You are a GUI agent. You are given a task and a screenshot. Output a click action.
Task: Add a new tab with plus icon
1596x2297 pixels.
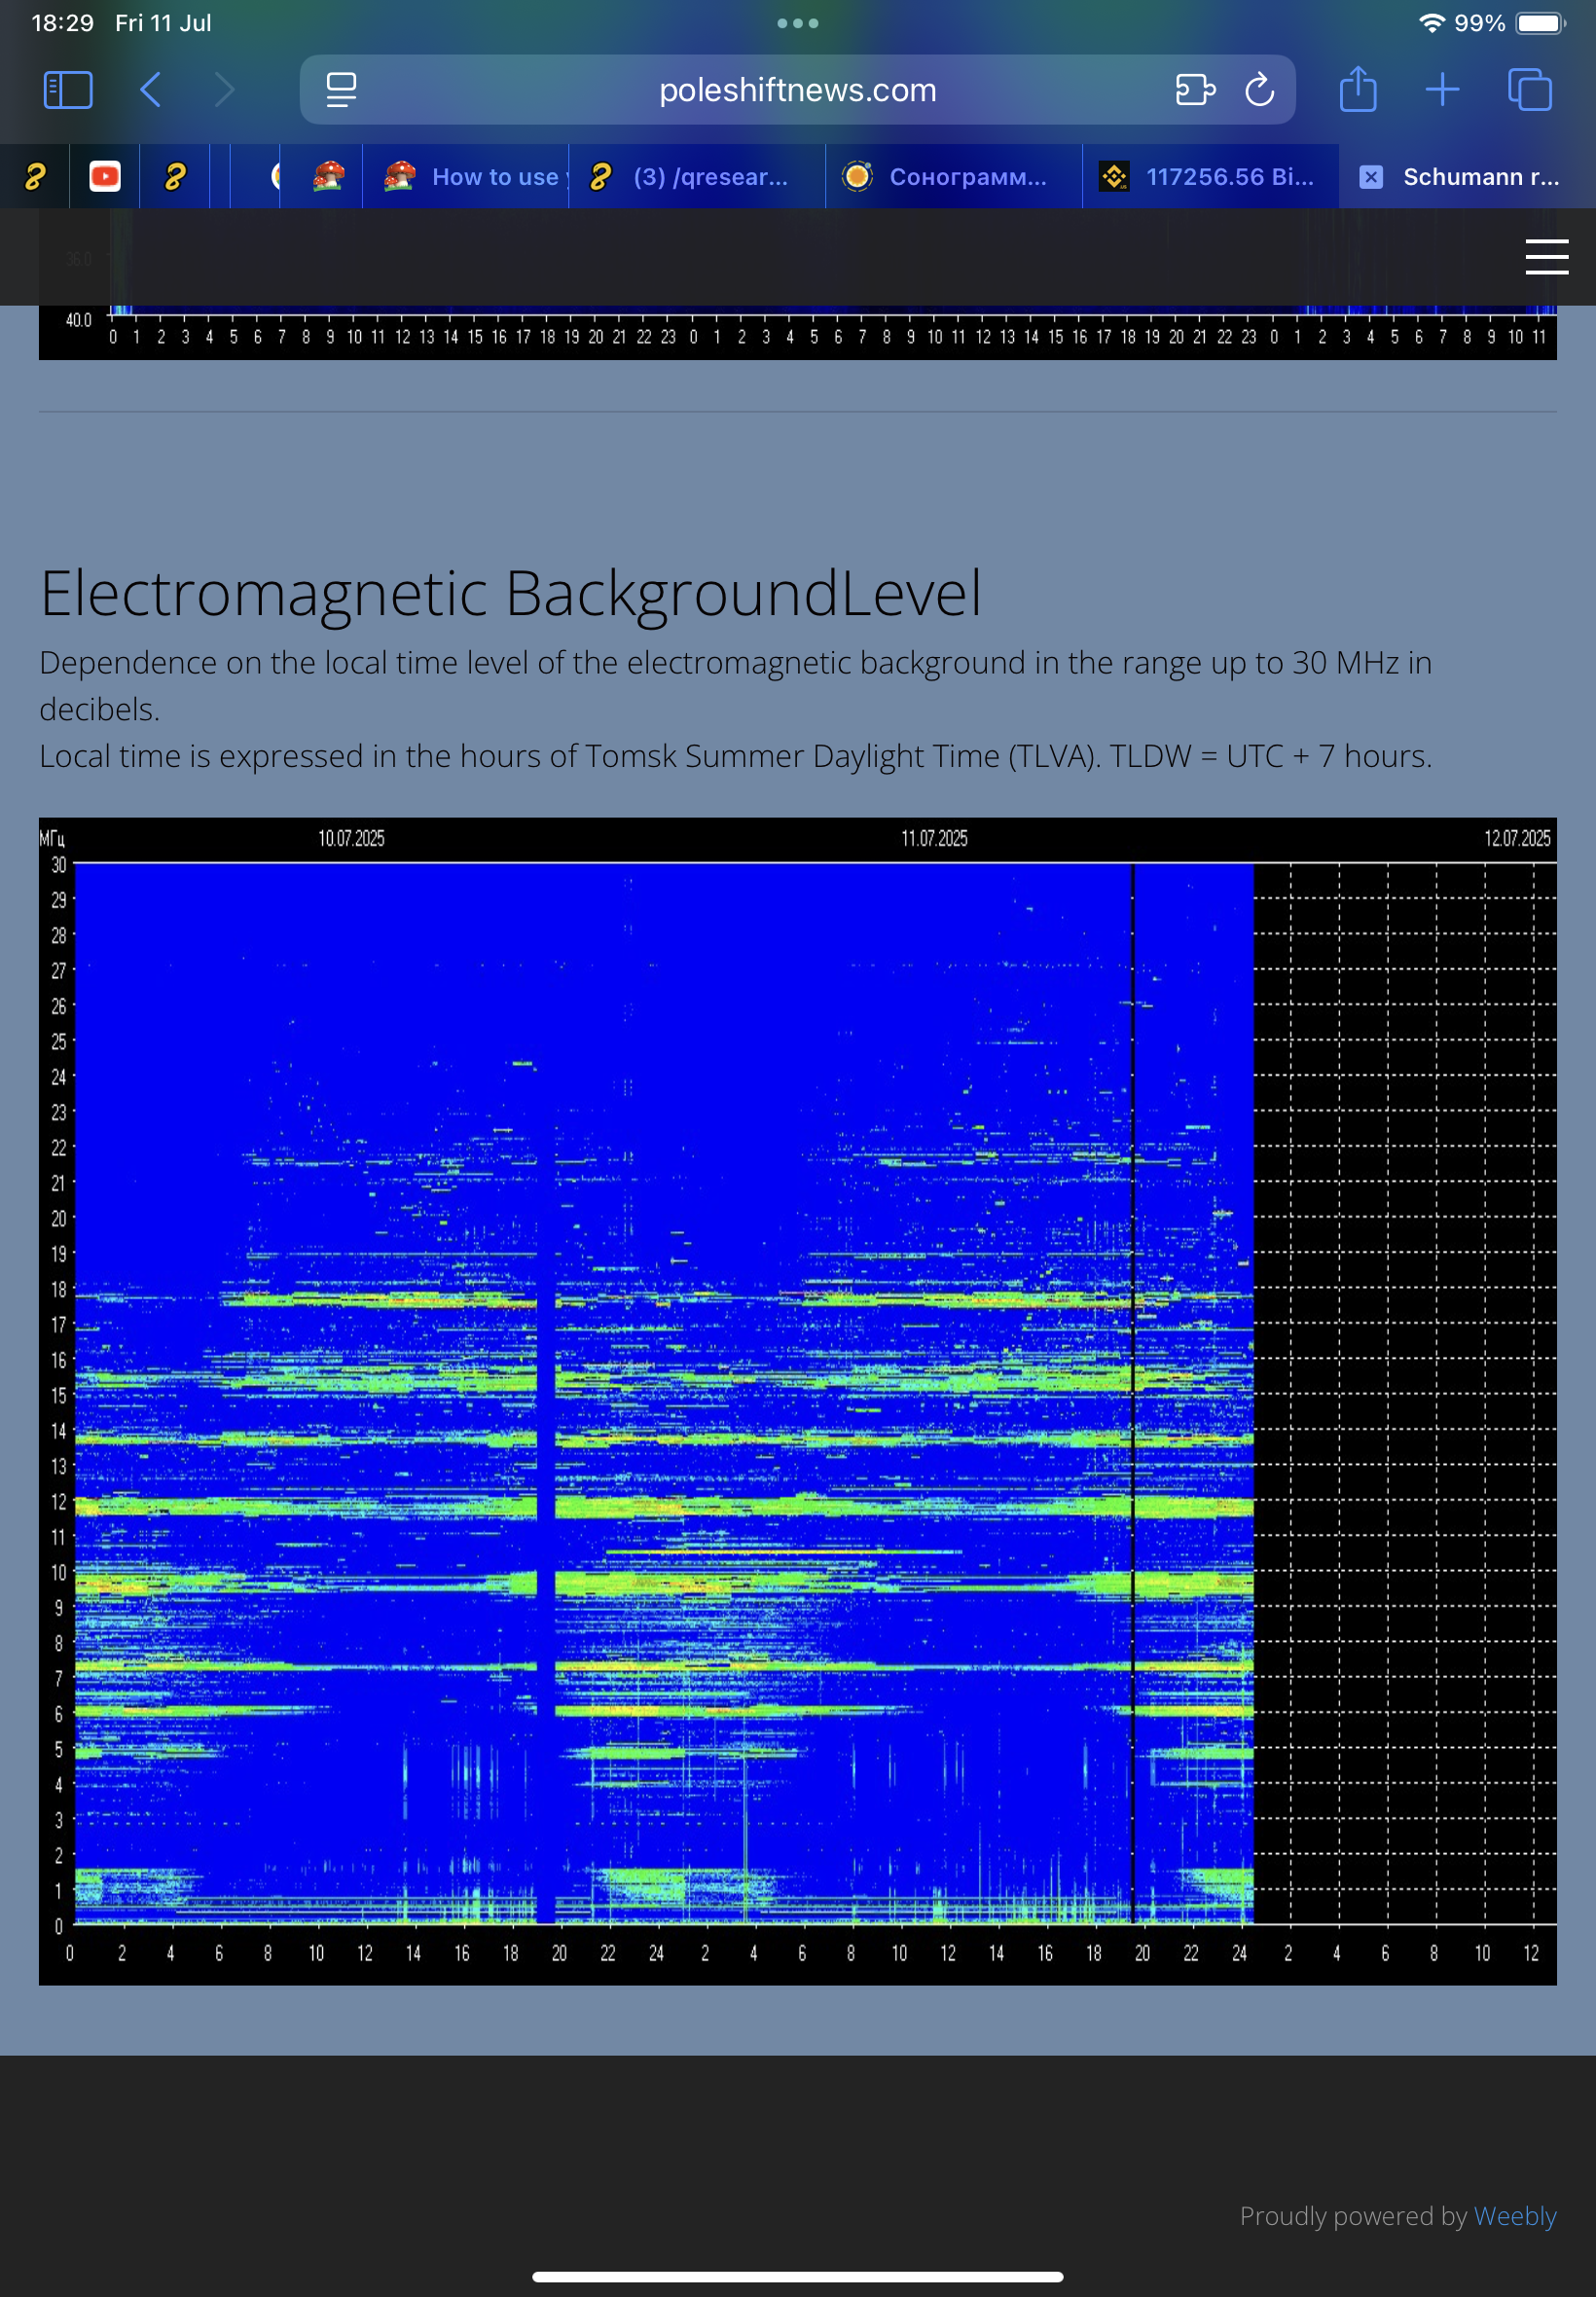(1442, 90)
